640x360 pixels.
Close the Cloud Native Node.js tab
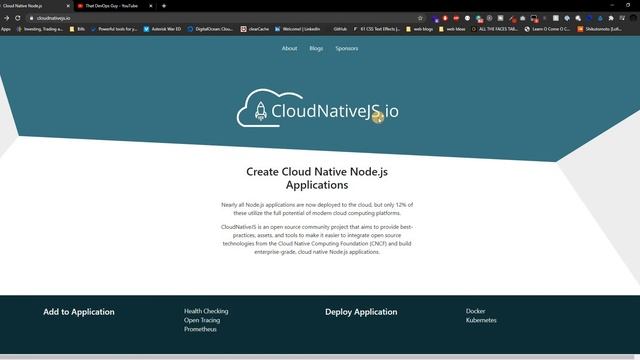click(68, 6)
